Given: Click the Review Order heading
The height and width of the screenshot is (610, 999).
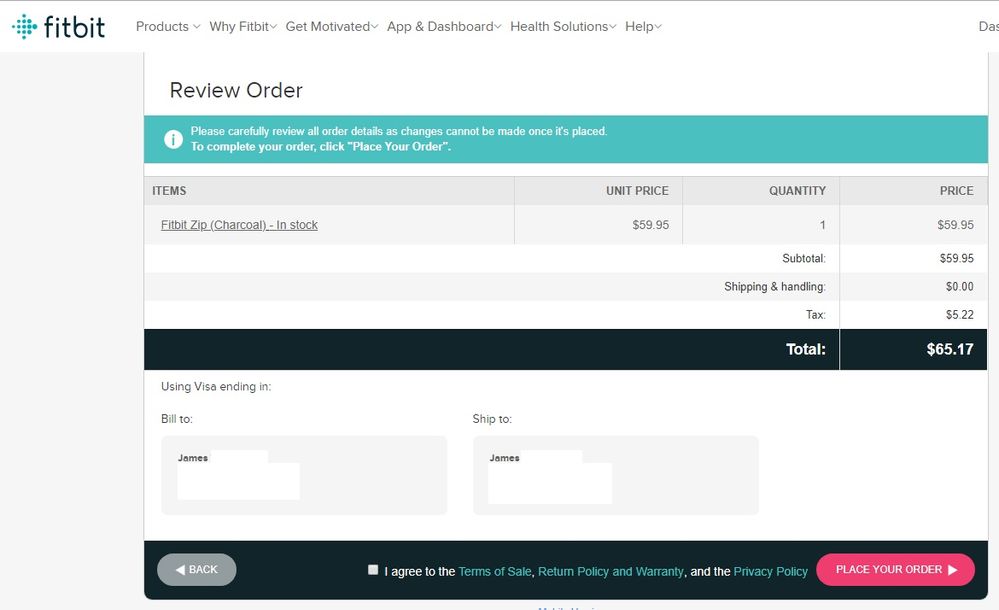Looking at the screenshot, I should click(x=236, y=91).
